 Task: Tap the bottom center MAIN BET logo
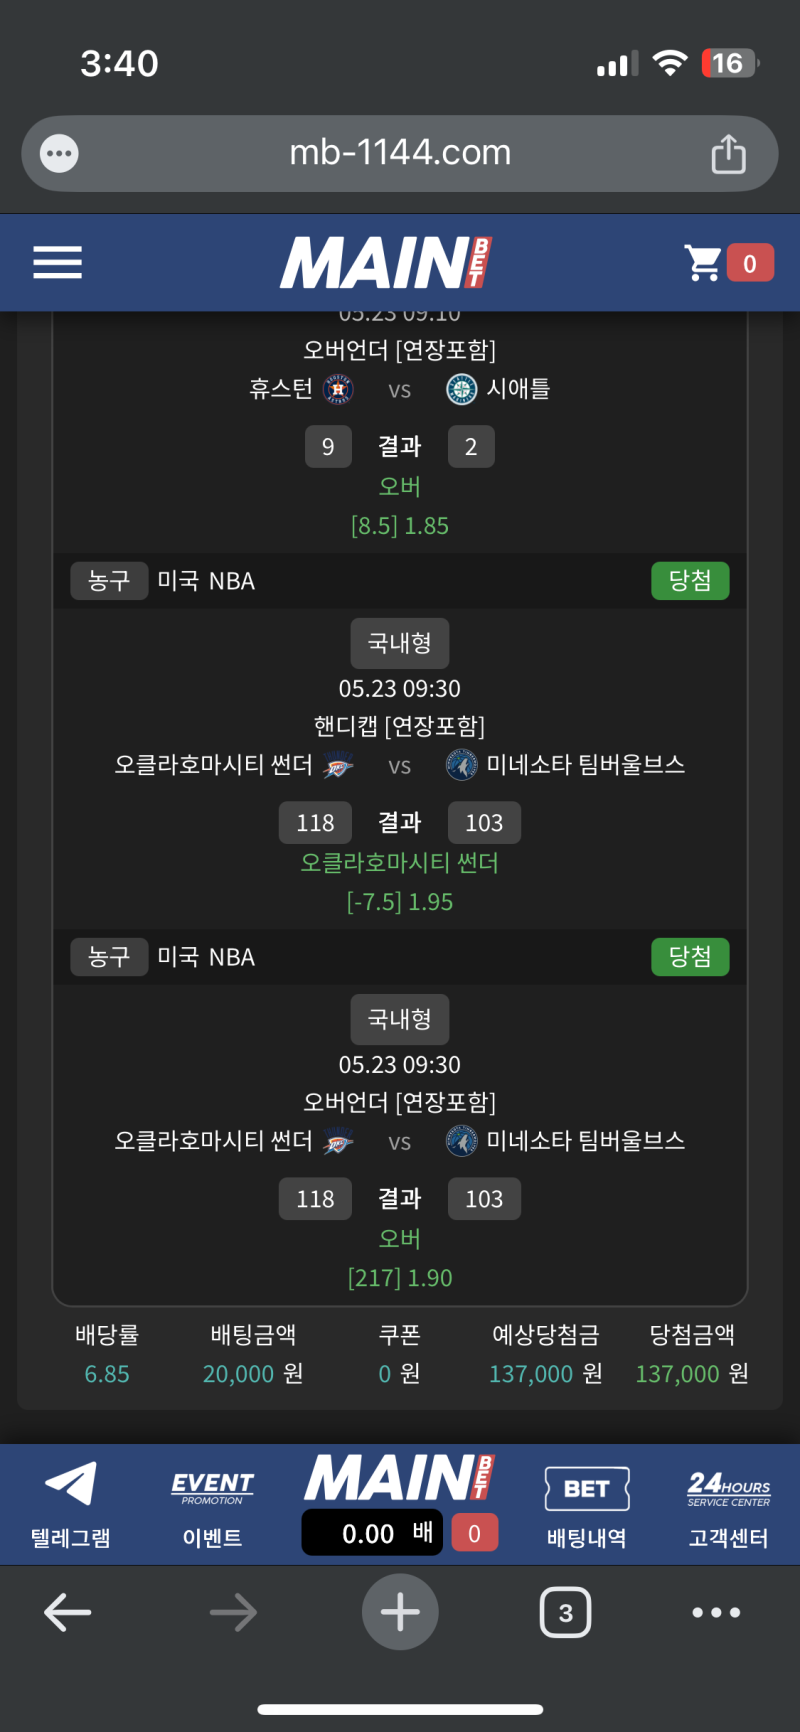coord(399,1477)
